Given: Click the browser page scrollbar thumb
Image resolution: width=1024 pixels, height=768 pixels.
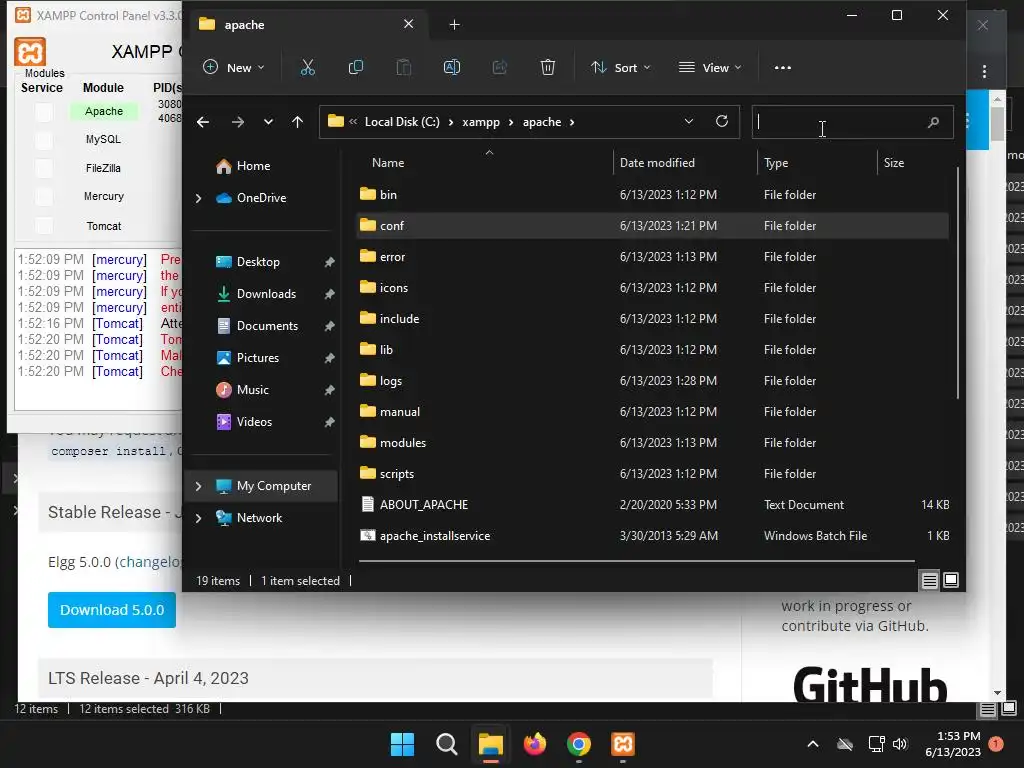Looking at the screenshot, I should [x=997, y=123].
